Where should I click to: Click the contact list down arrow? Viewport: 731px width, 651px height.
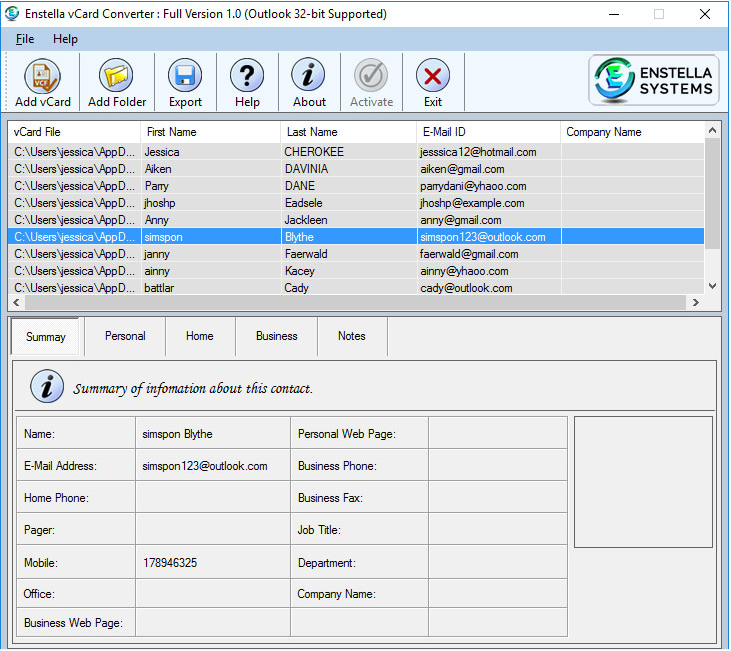tap(712, 286)
